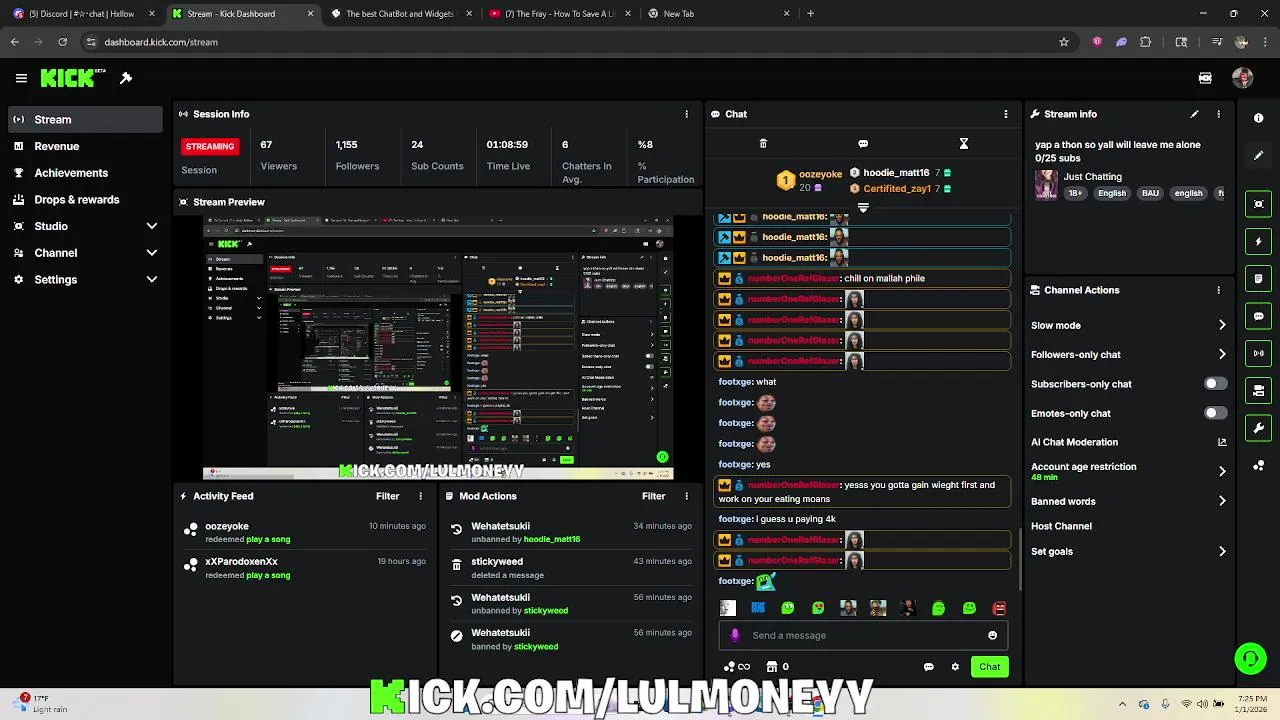Open the popout window icon in the top bar

1205,78
